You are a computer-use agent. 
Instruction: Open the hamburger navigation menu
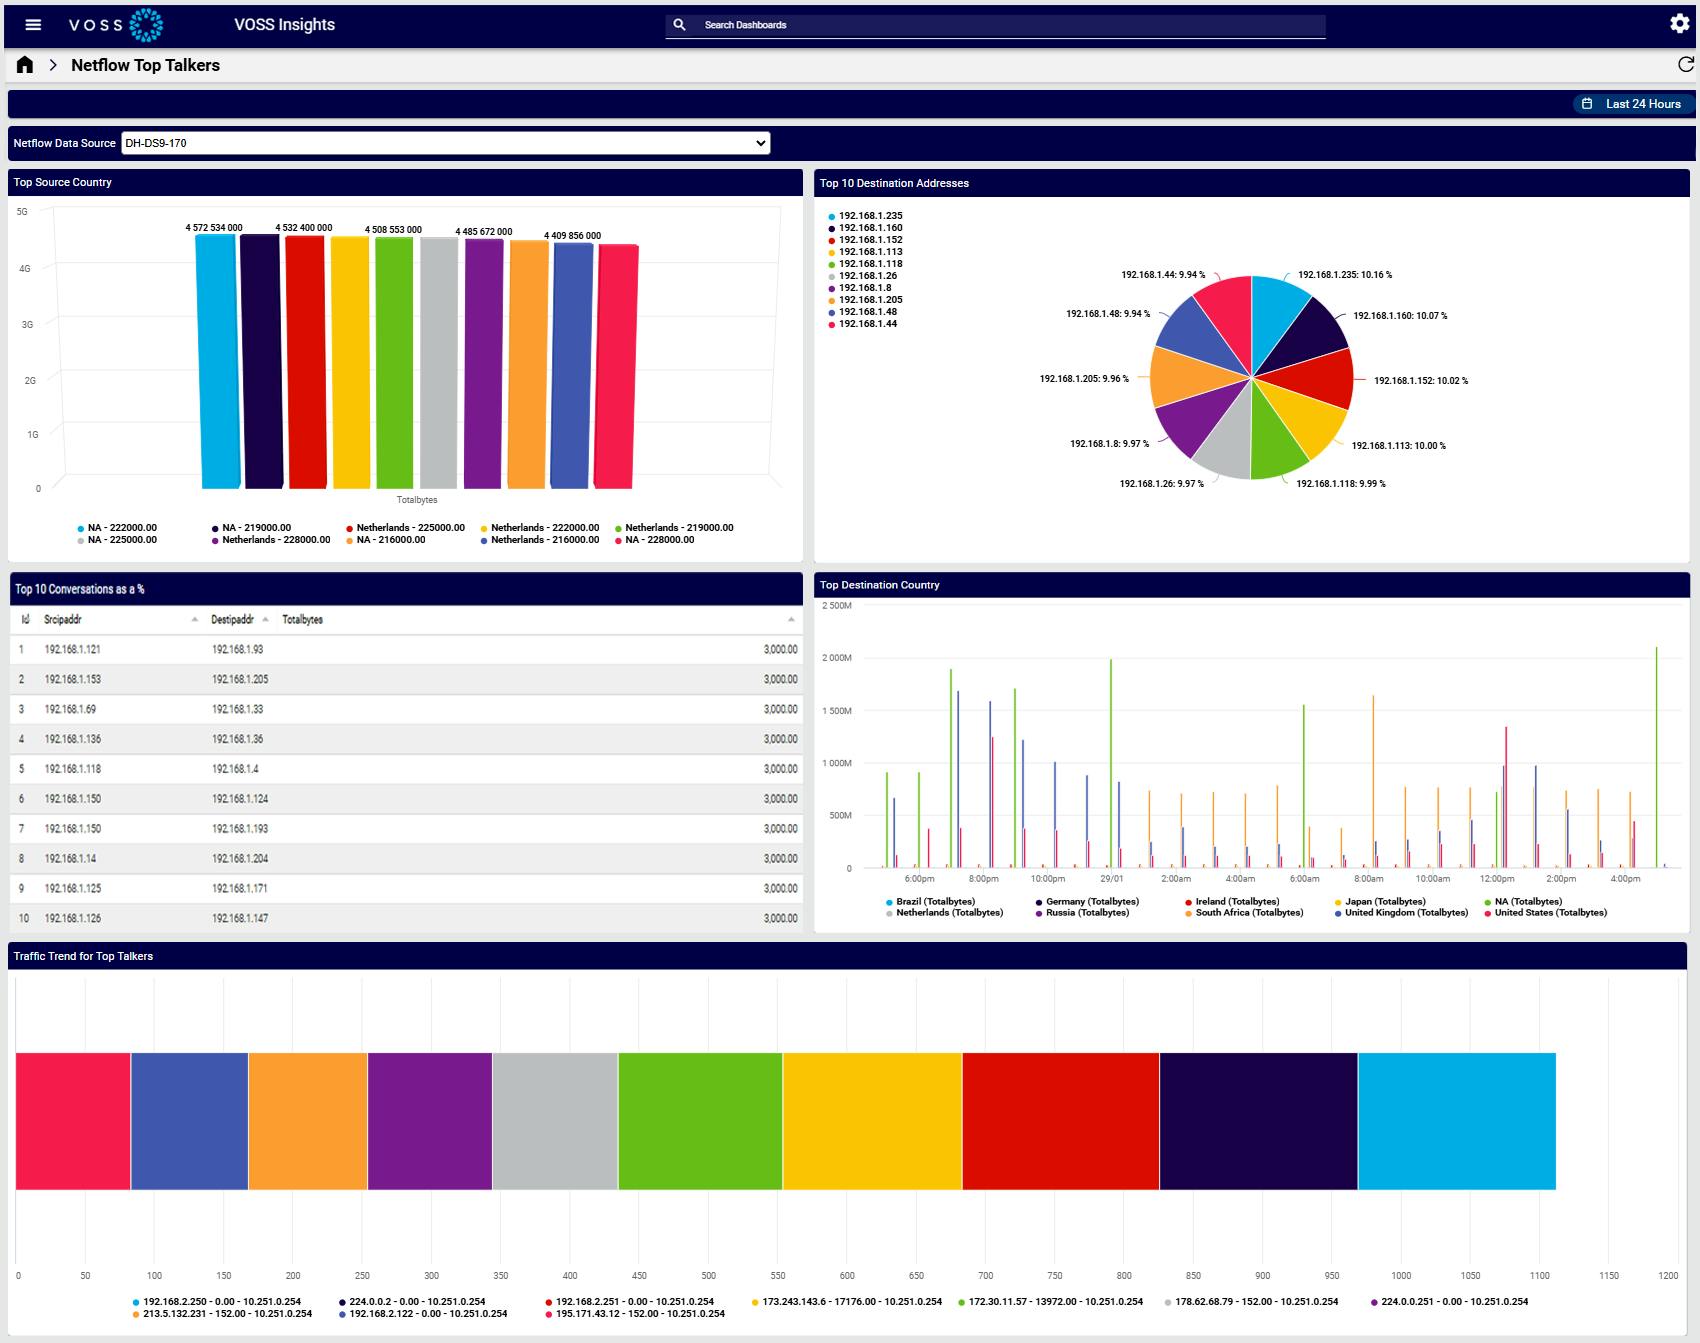33,25
